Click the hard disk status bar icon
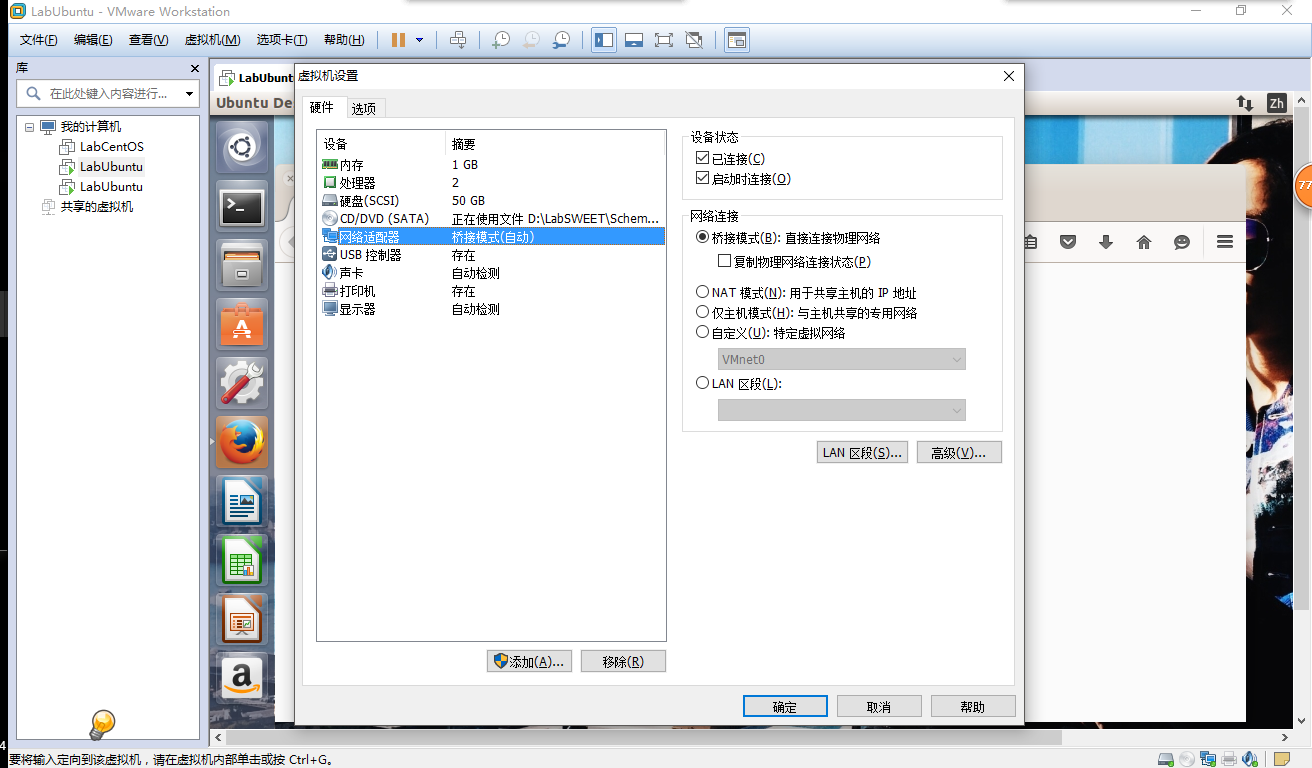 (1165, 759)
